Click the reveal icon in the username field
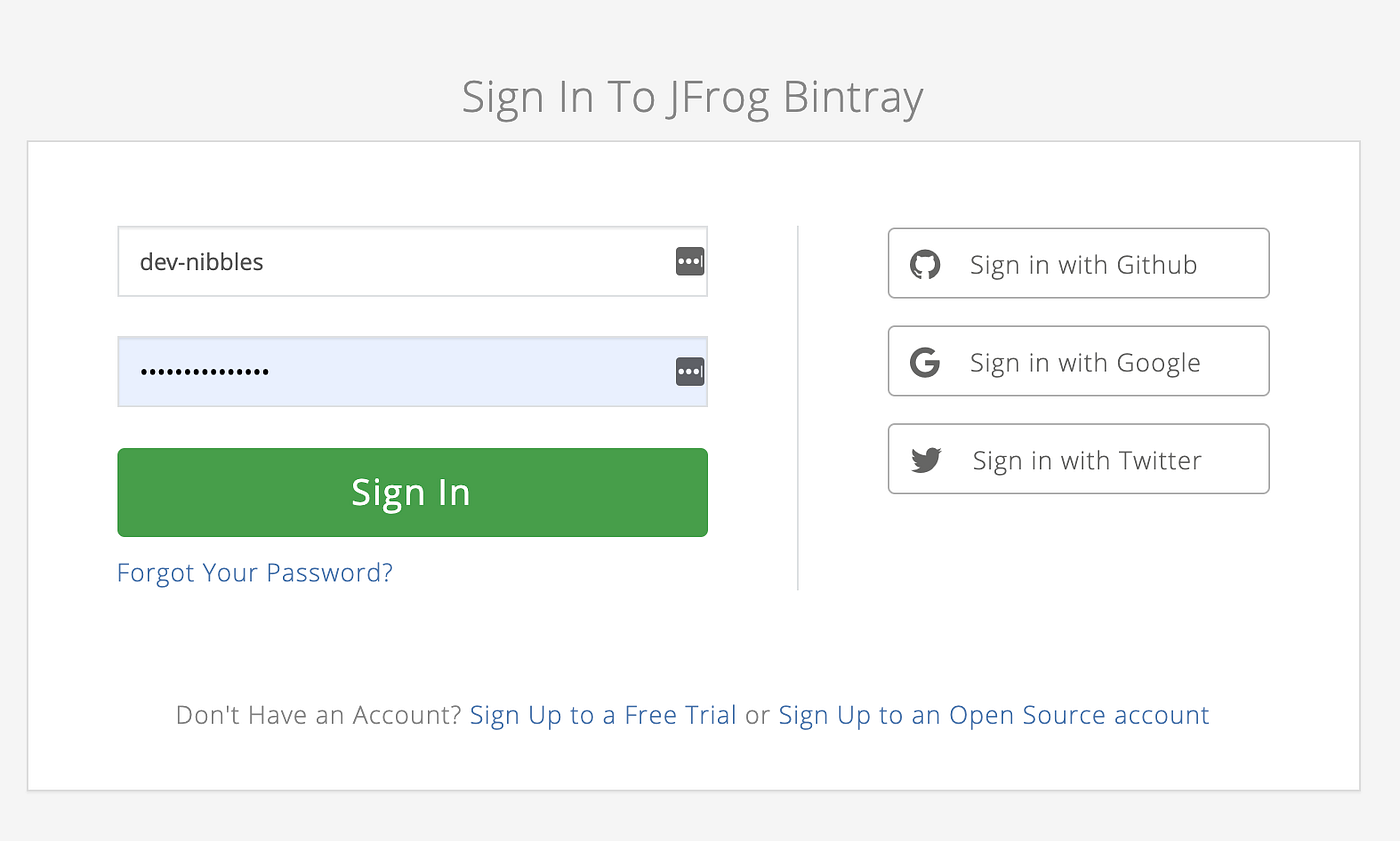This screenshot has width=1400, height=841. tap(689, 261)
